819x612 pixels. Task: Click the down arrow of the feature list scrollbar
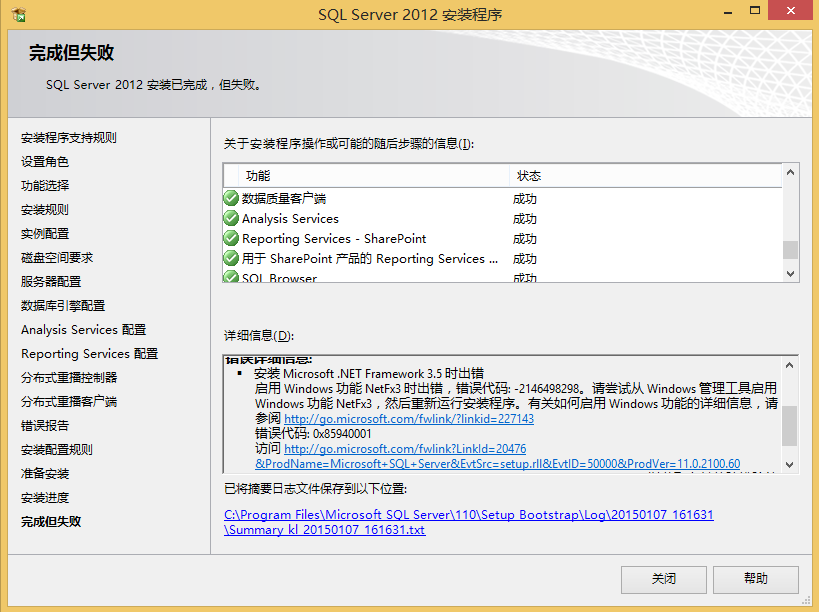(790, 274)
